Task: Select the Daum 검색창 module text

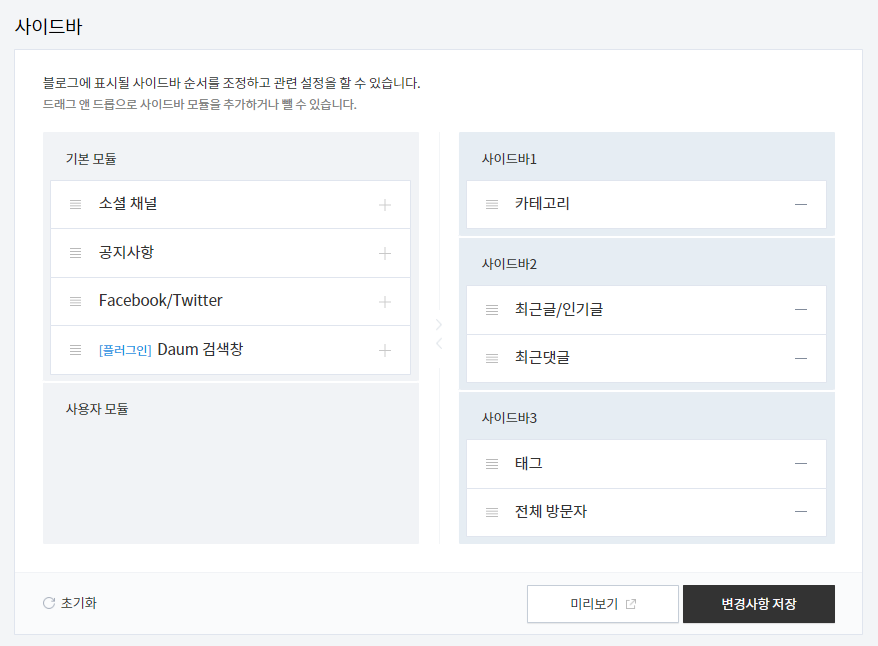Action: pos(200,349)
